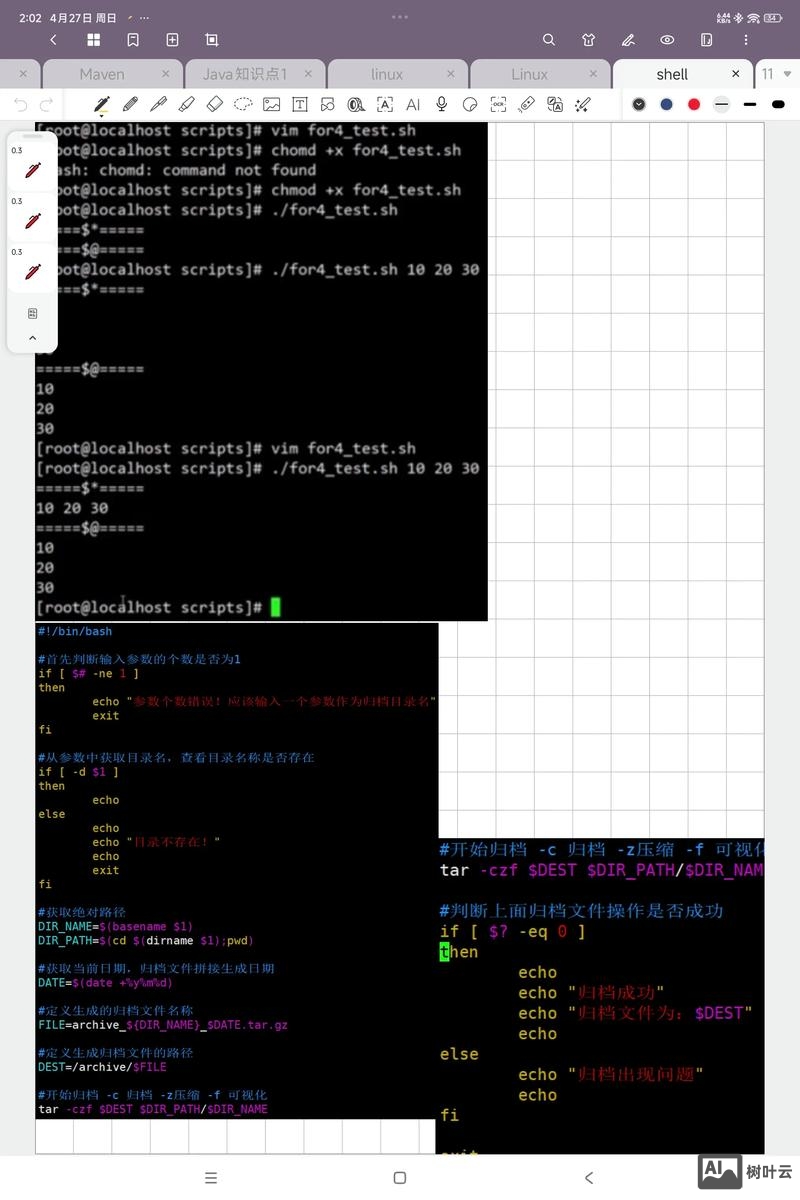
Task: Insert an image into the note
Action: (272, 104)
